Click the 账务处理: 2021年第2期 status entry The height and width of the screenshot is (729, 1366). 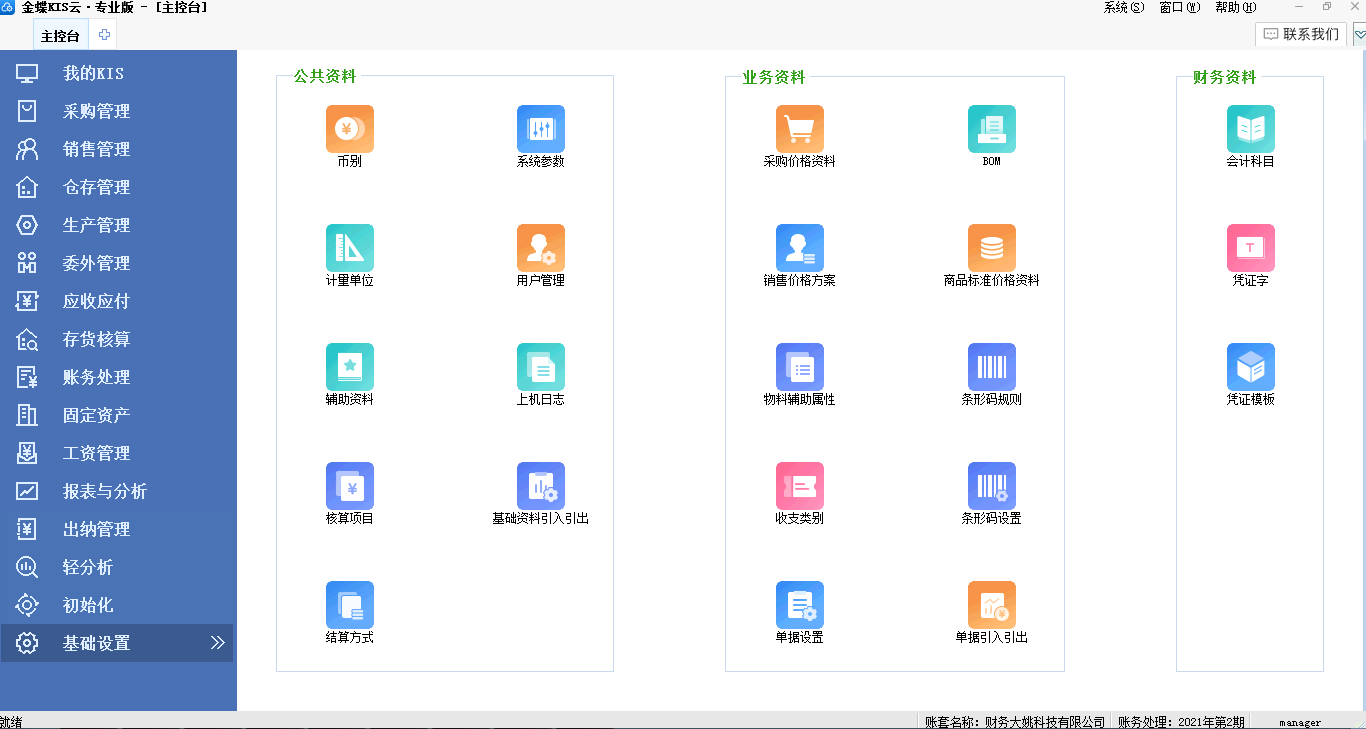point(1181,722)
